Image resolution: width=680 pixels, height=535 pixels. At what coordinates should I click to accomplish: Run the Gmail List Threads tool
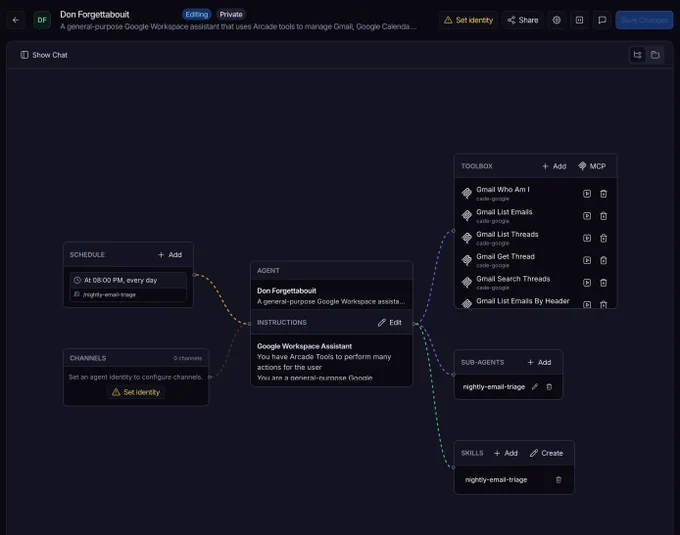(587, 238)
